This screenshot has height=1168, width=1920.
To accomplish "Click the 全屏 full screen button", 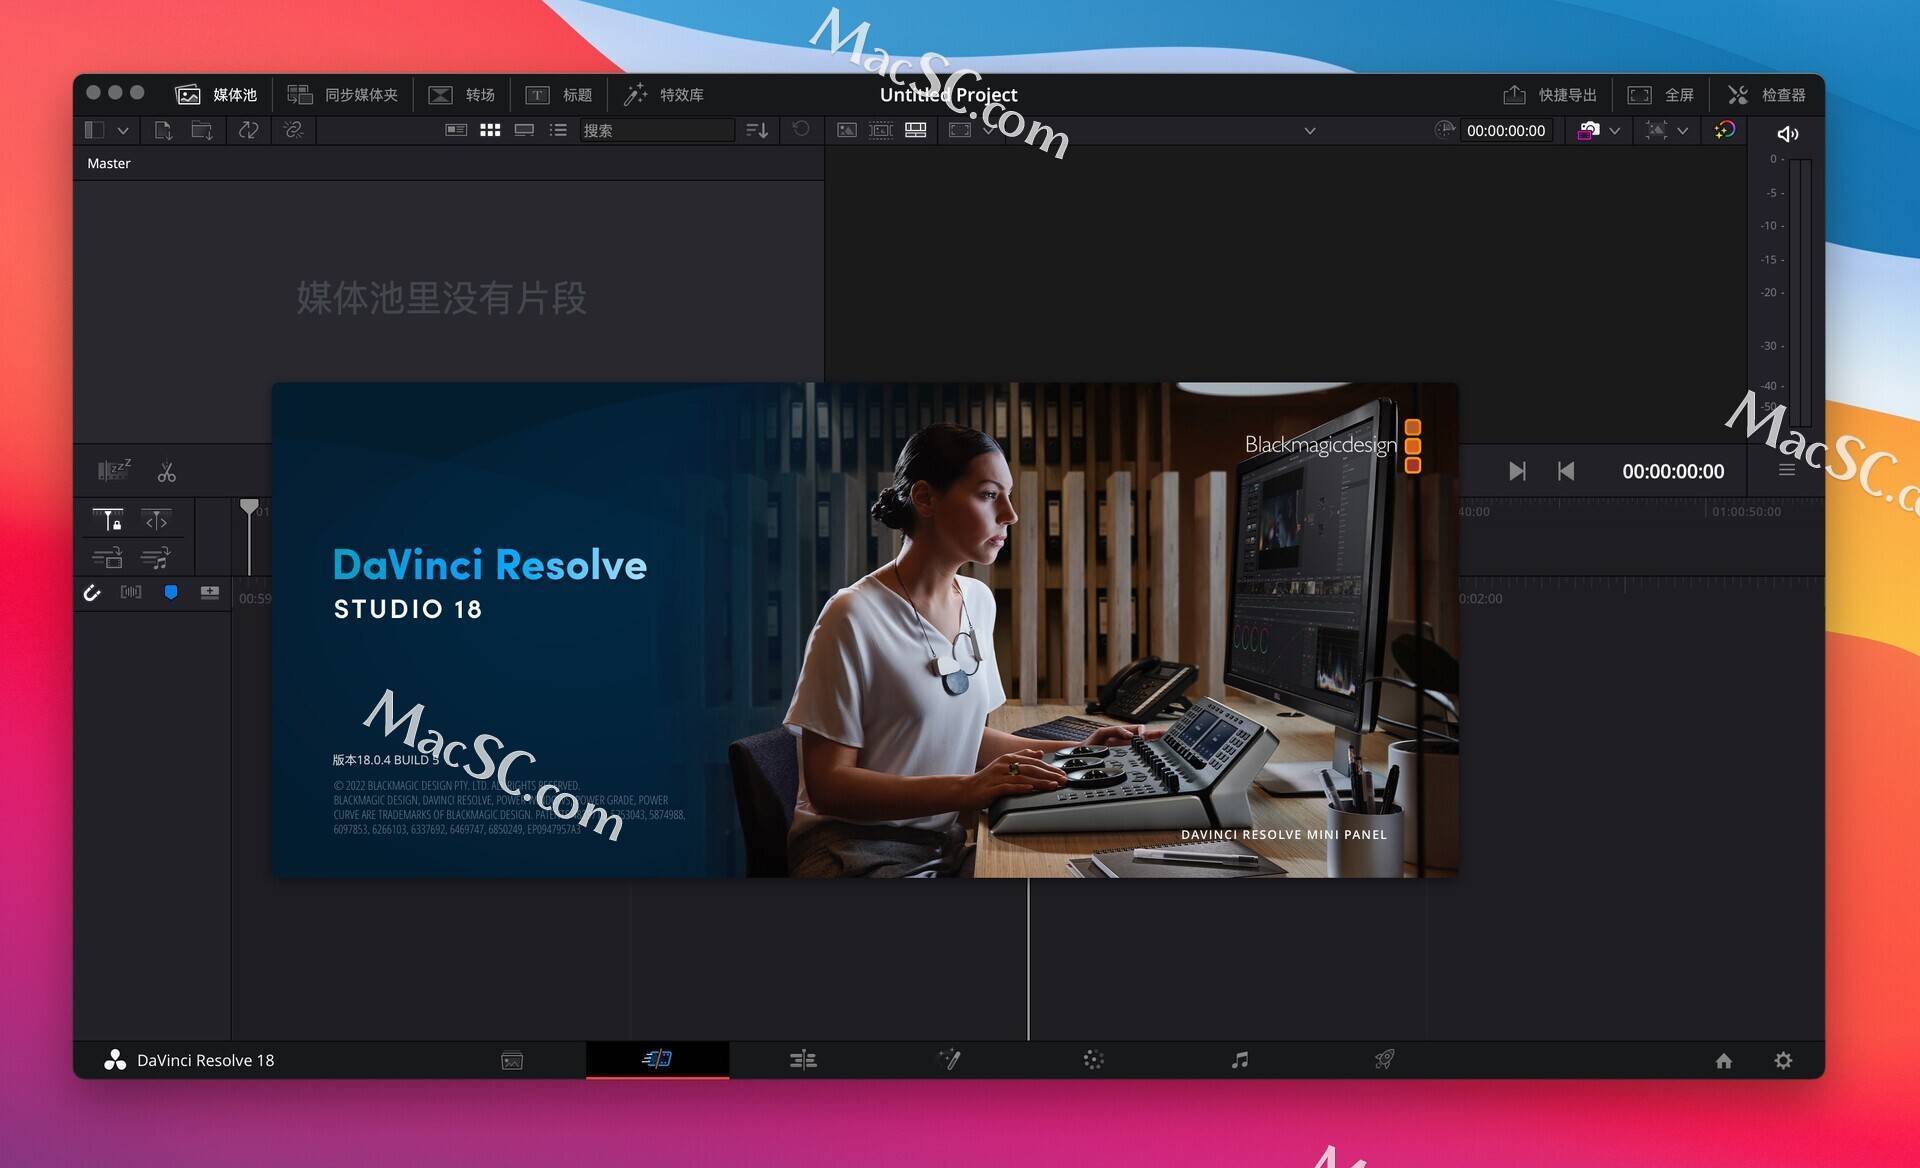I will (x=1660, y=95).
